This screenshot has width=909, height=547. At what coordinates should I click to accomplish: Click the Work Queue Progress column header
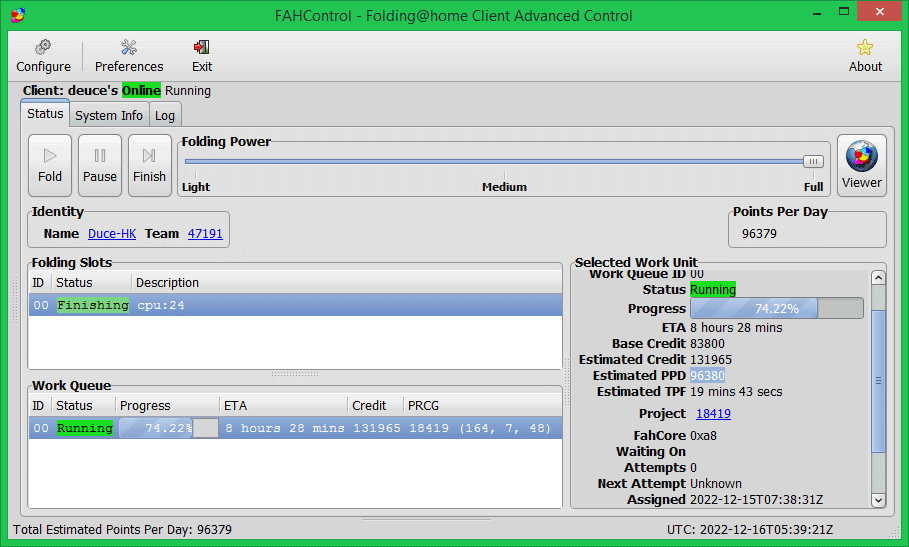tap(168, 406)
